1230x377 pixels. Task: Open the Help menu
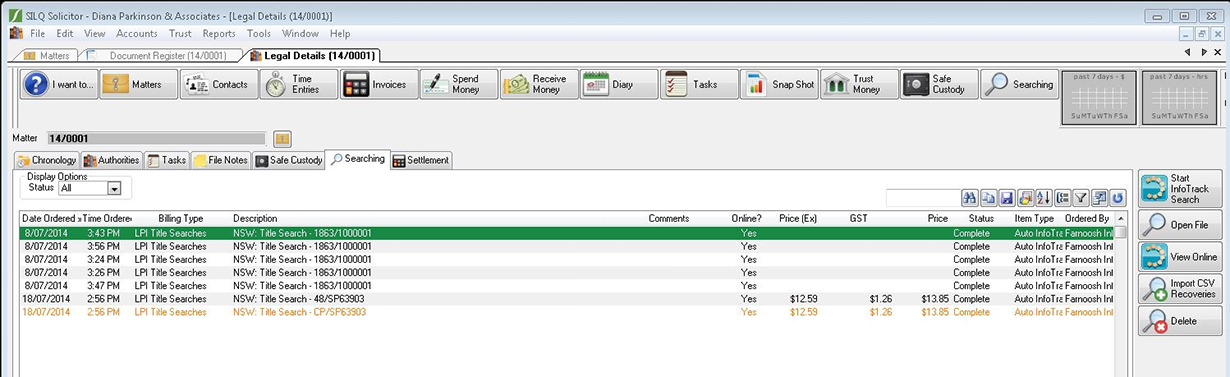[340, 34]
